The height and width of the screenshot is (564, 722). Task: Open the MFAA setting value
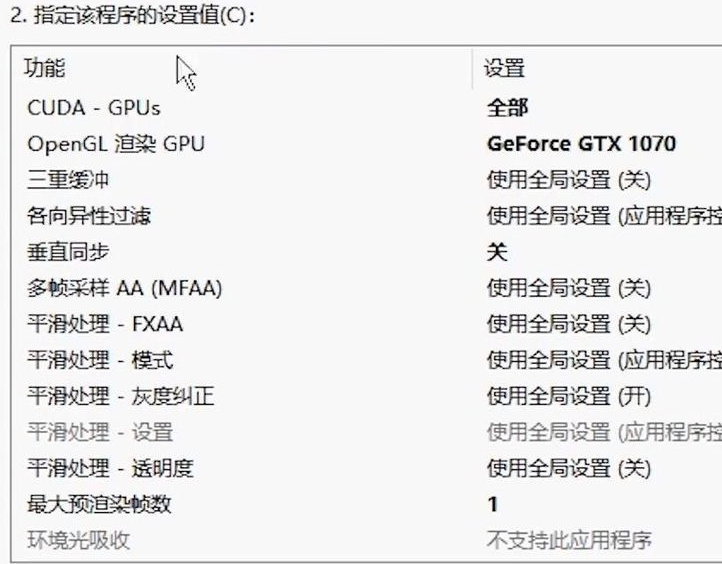pyautogui.click(x=569, y=288)
